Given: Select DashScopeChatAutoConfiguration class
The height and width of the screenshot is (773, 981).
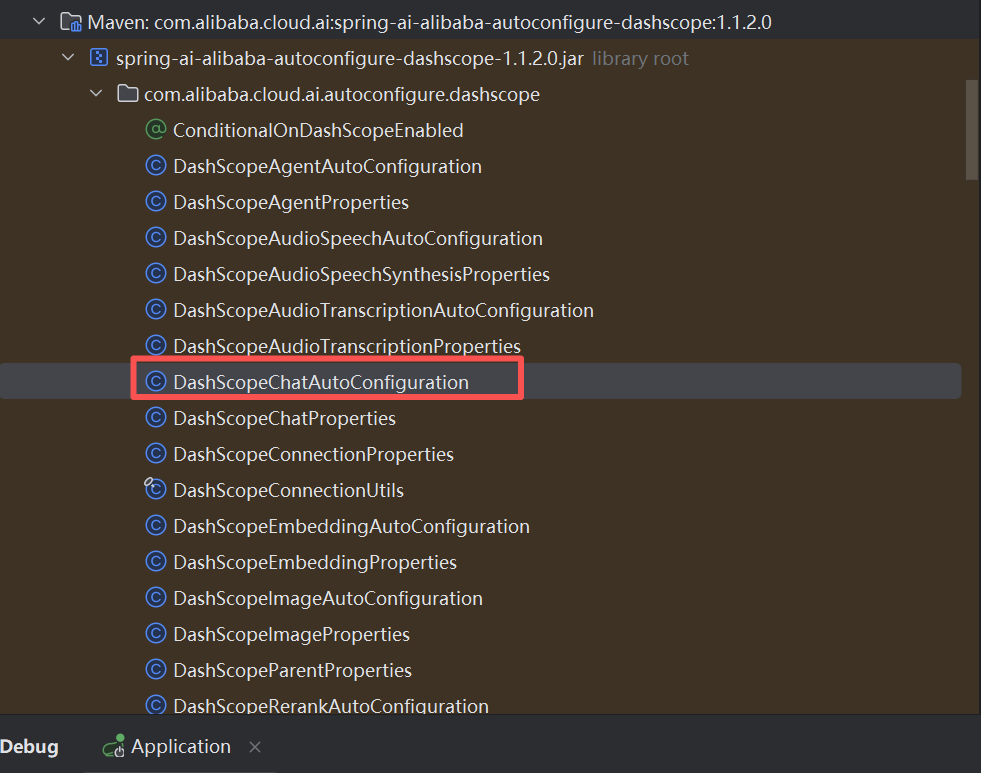Looking at the screenshot, I should pyautogui.click(x=321, y=382).
